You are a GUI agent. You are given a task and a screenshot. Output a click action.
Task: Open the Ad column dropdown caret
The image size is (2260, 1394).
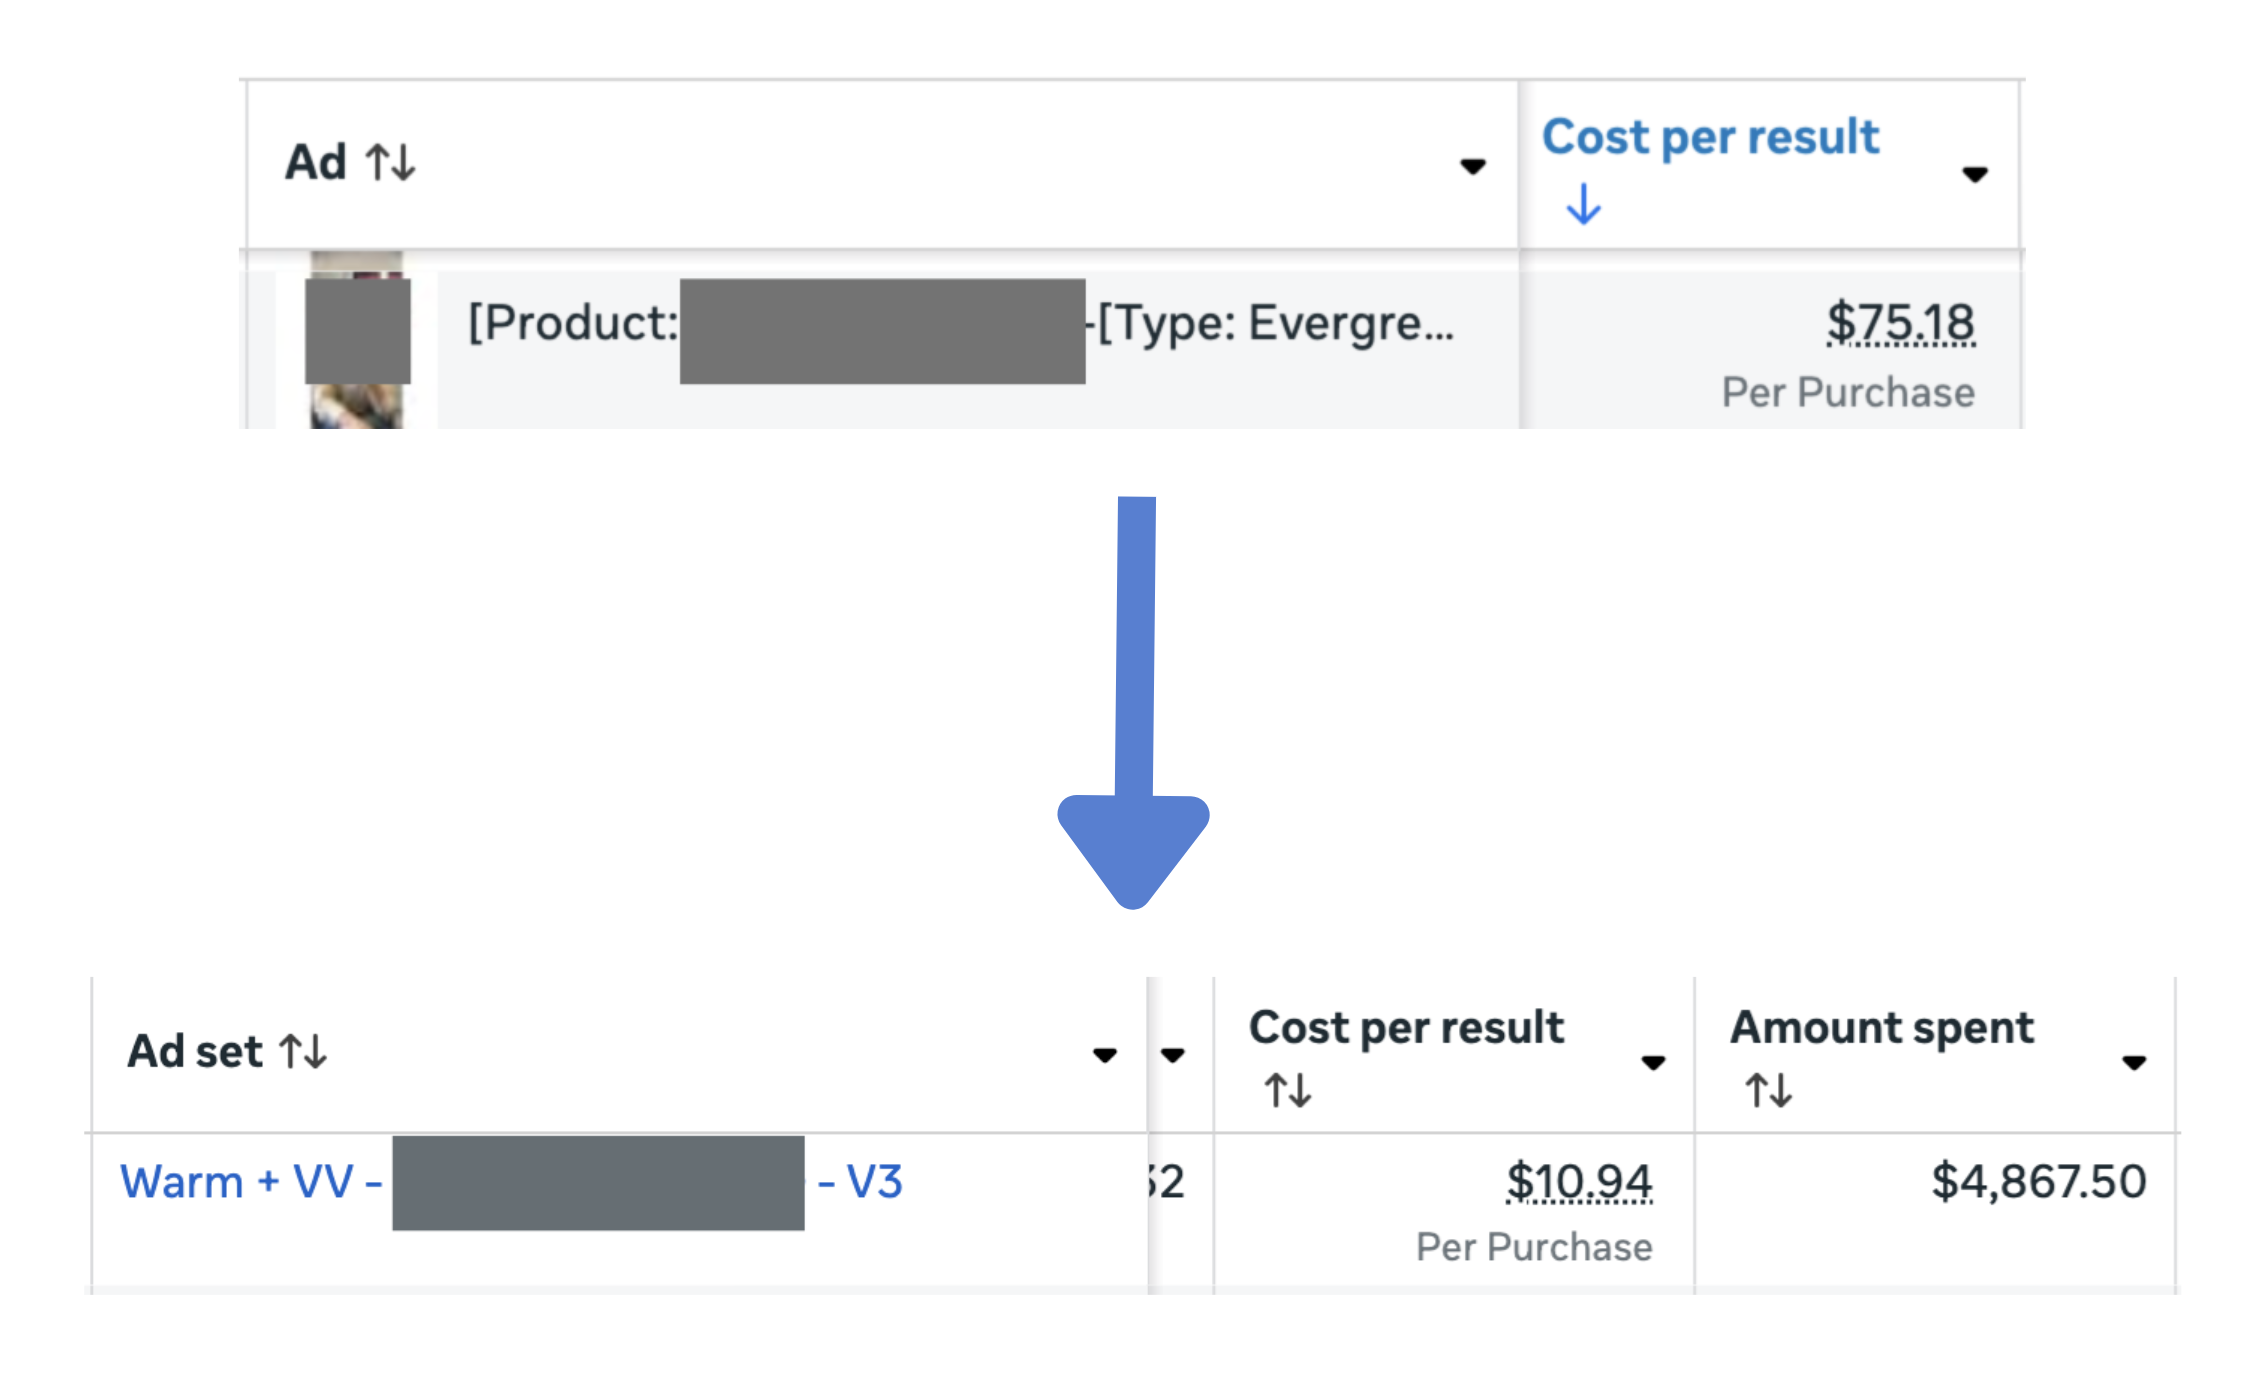tap(1472, 166)
